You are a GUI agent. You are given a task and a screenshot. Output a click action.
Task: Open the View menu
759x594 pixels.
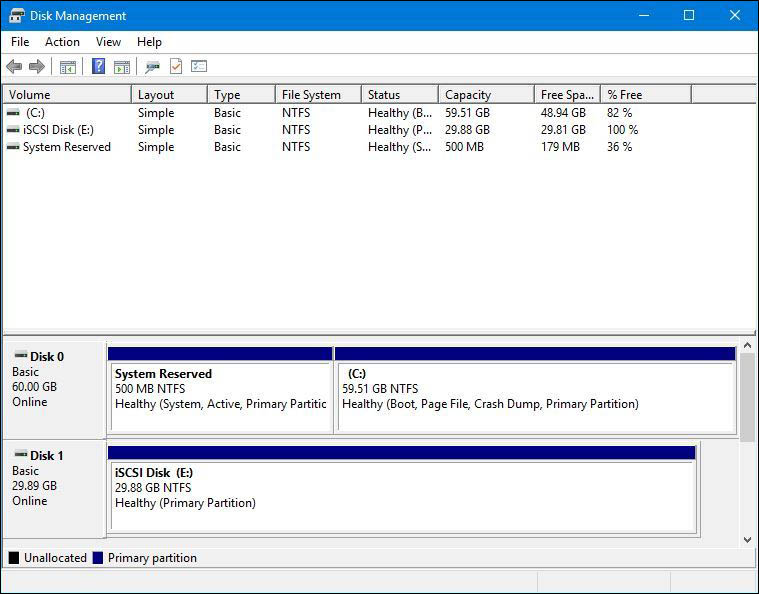pyautogui.click(x=108, y=42)
